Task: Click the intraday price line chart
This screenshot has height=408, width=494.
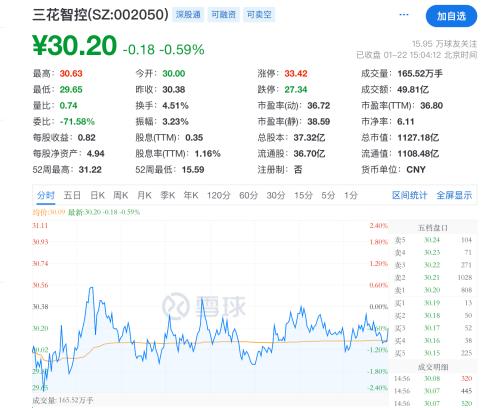Action: click(x=210, y=307)
